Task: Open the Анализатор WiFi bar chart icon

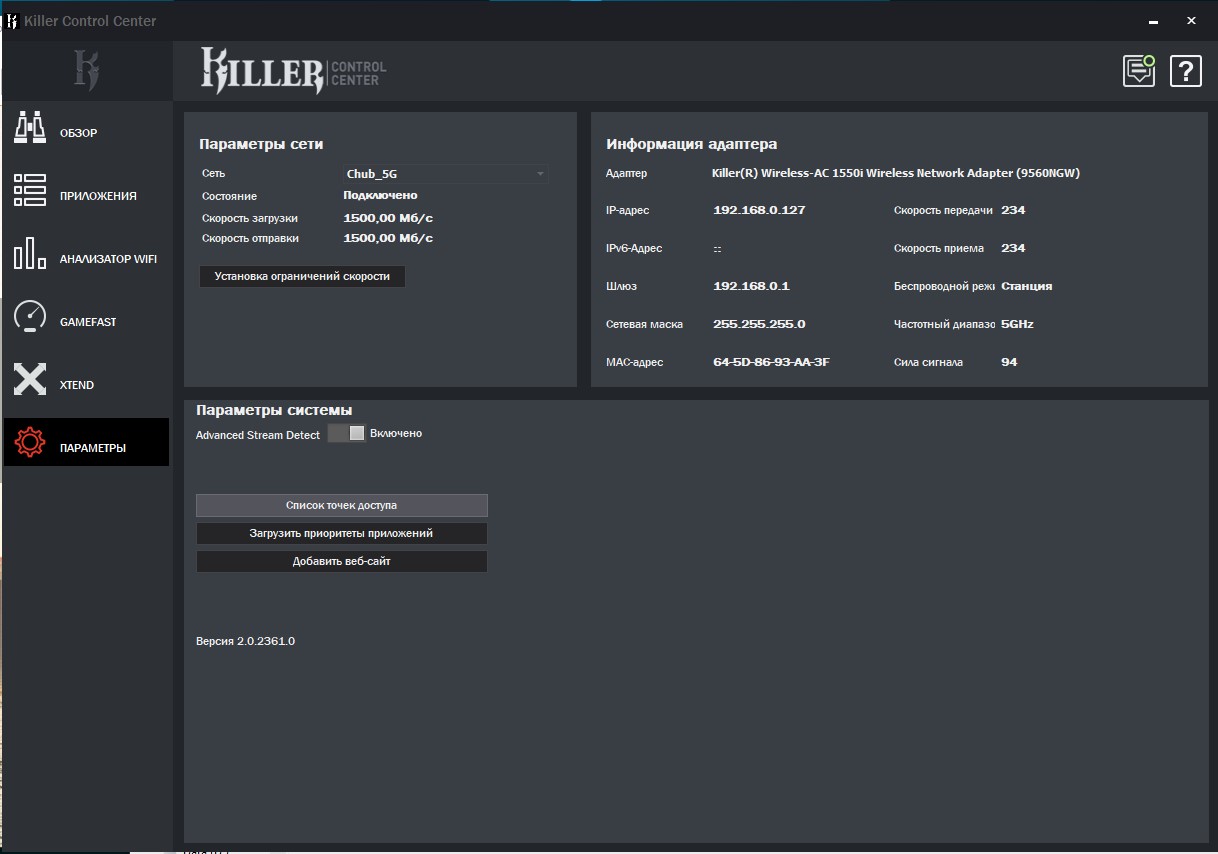Action: (30, 253)
